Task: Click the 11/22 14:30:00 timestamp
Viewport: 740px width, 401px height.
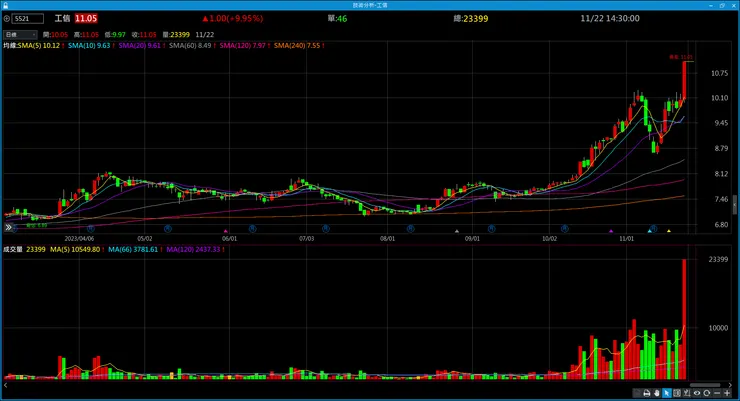Action: coord(610,18)
